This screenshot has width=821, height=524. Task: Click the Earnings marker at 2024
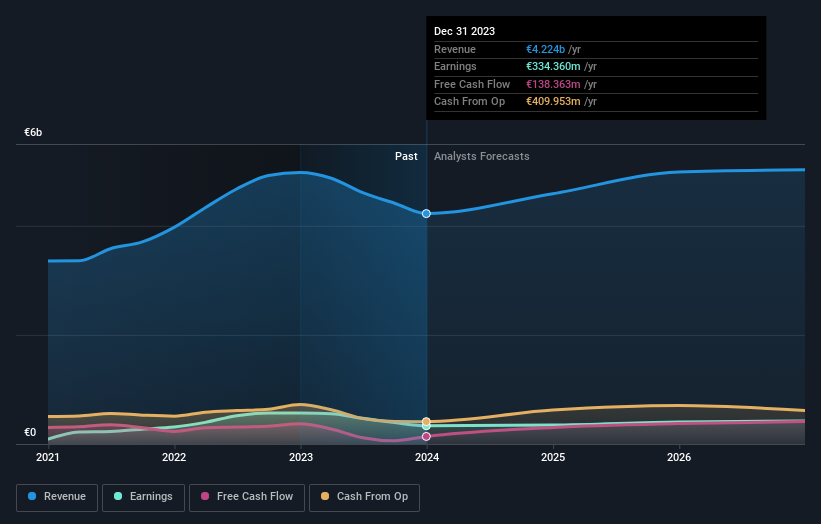[426, 426]
